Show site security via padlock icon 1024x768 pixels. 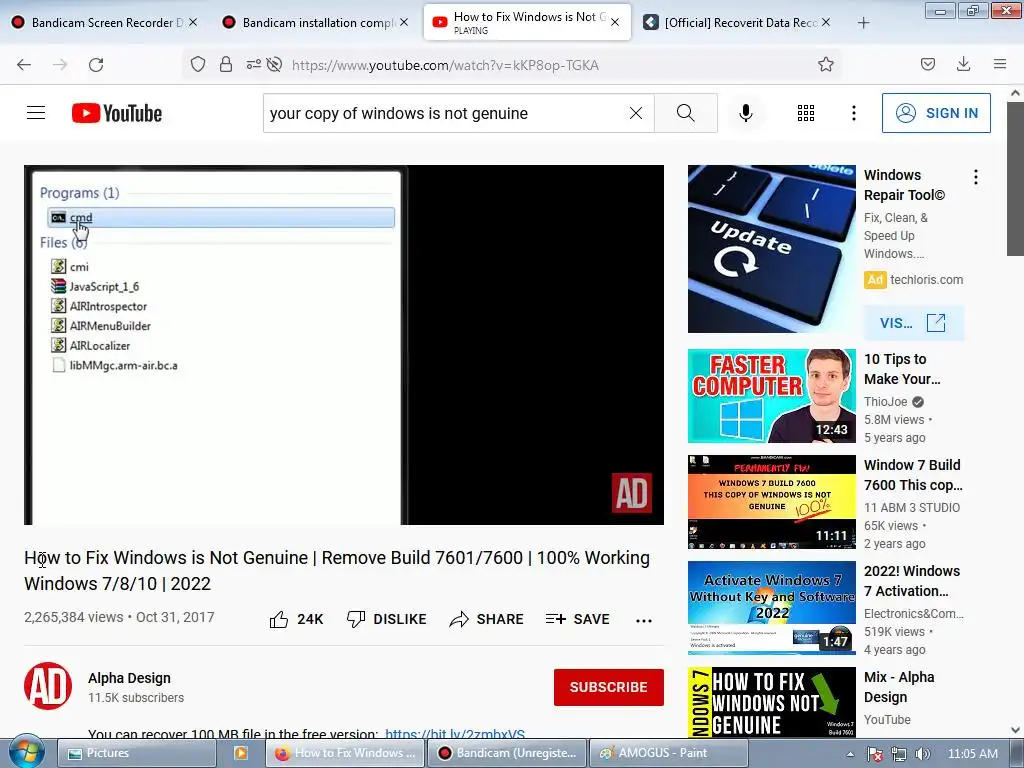coord(226,64)
